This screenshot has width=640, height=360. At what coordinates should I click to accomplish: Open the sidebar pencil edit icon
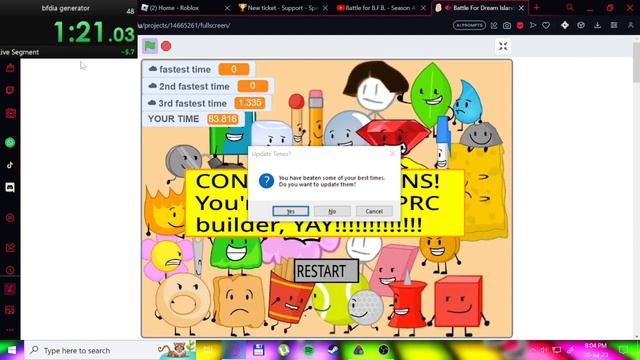(10, 247)
